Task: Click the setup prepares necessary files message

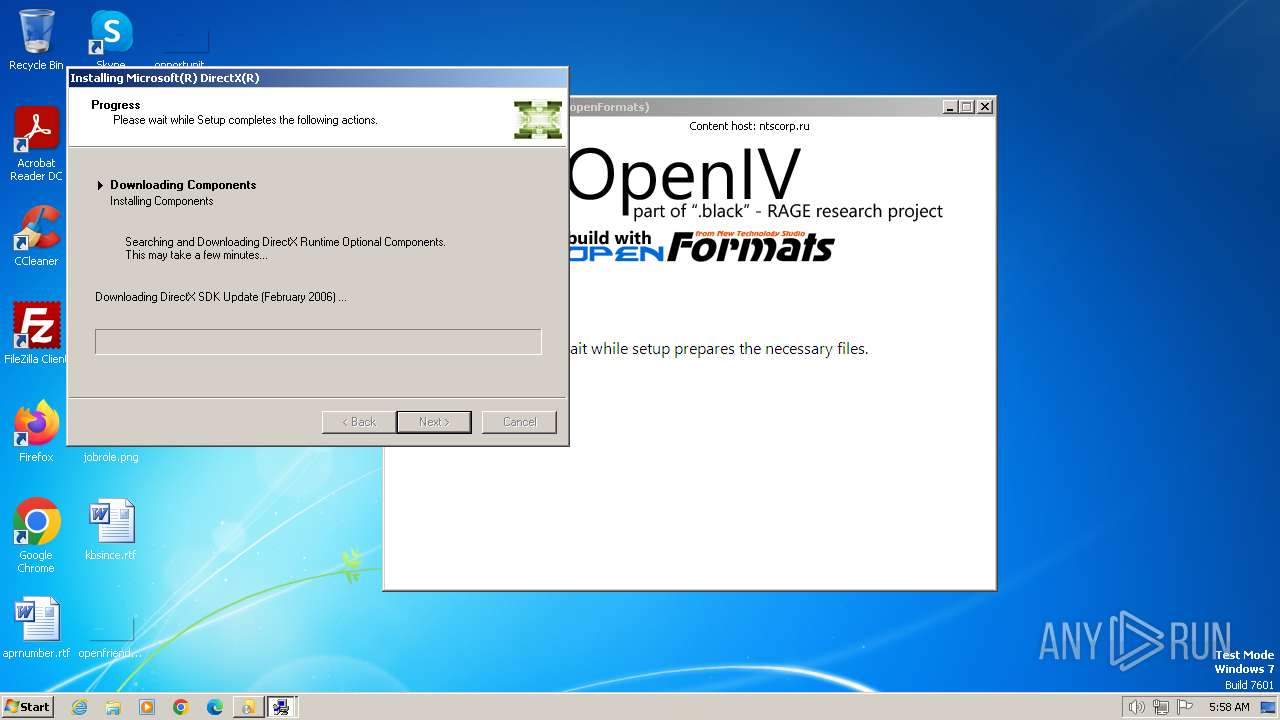Action: point(718,349)
